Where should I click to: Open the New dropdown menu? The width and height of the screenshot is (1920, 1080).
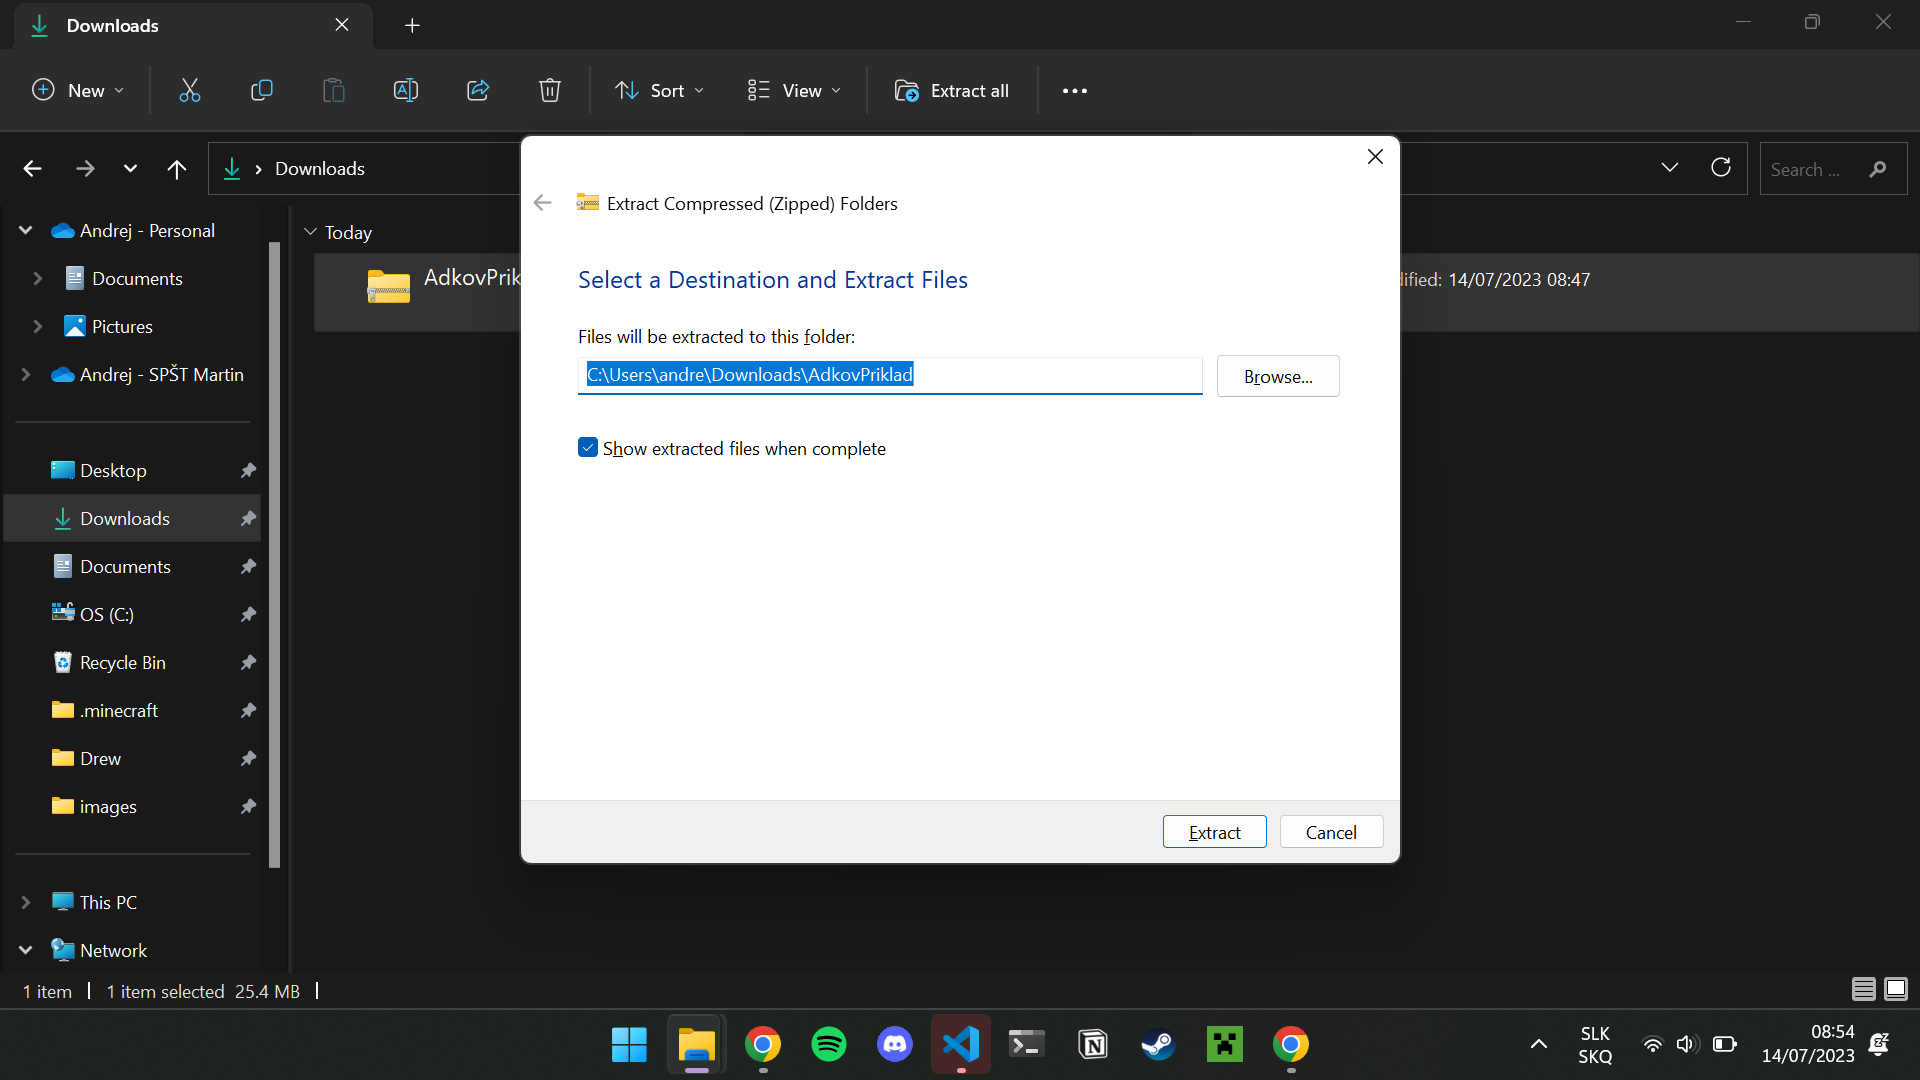click(x=79, y=91)
